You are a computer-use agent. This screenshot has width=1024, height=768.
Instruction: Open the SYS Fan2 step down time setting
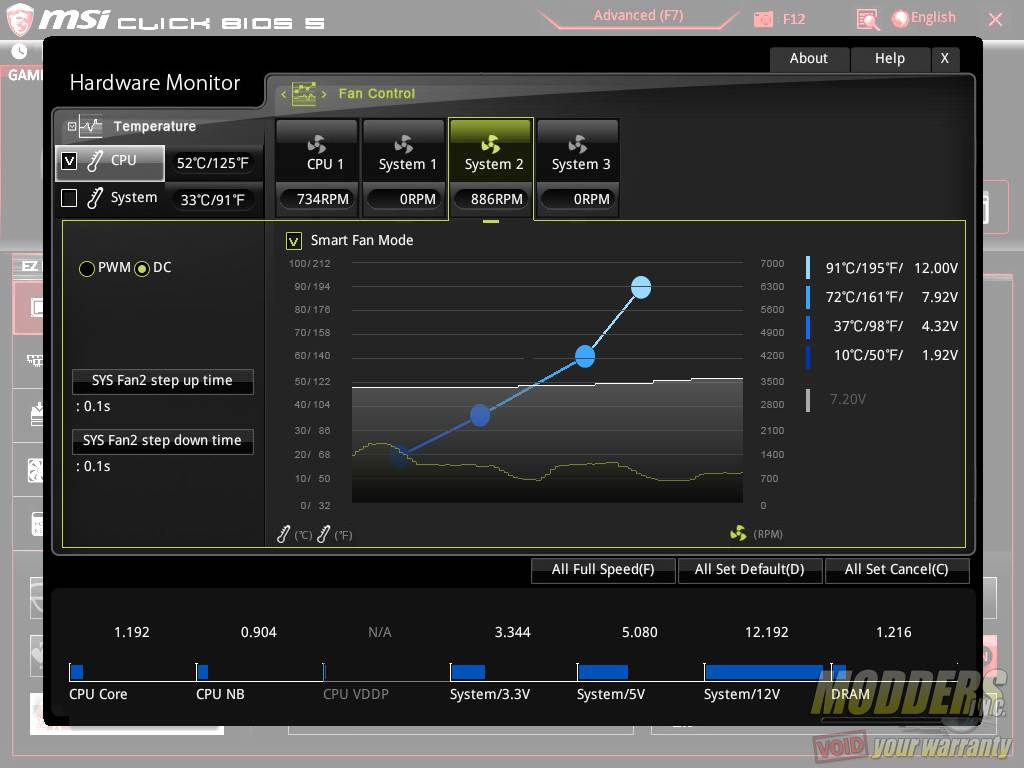pyautogui.click(x=163, y=441)
